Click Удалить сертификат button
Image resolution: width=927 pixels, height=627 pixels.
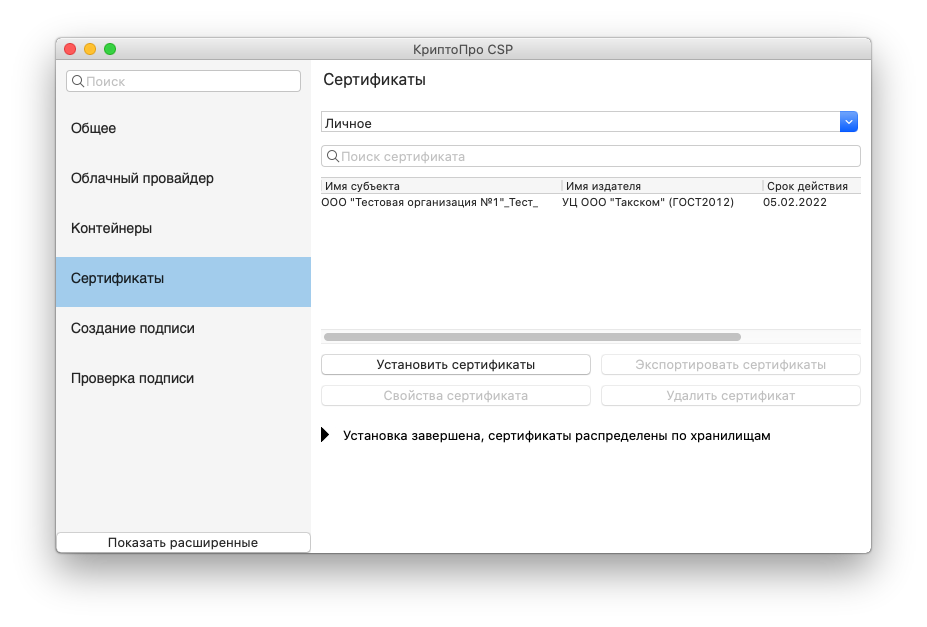tap(731, 395)
